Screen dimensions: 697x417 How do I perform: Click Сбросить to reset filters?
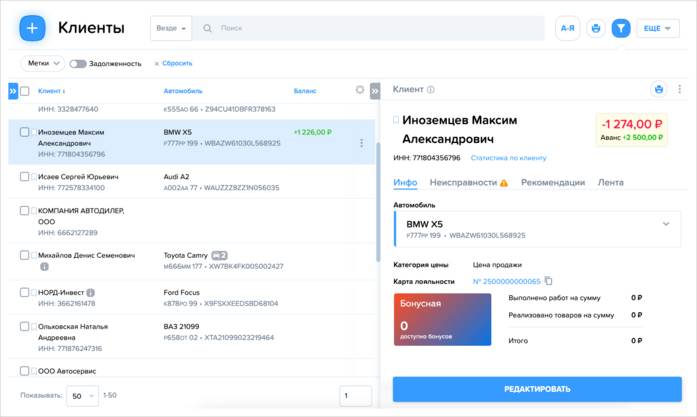tap(177, 64)
